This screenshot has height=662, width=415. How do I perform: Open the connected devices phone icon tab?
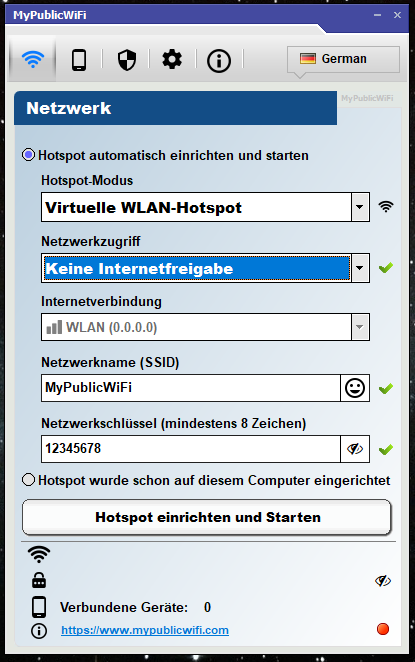pos(79,60)
